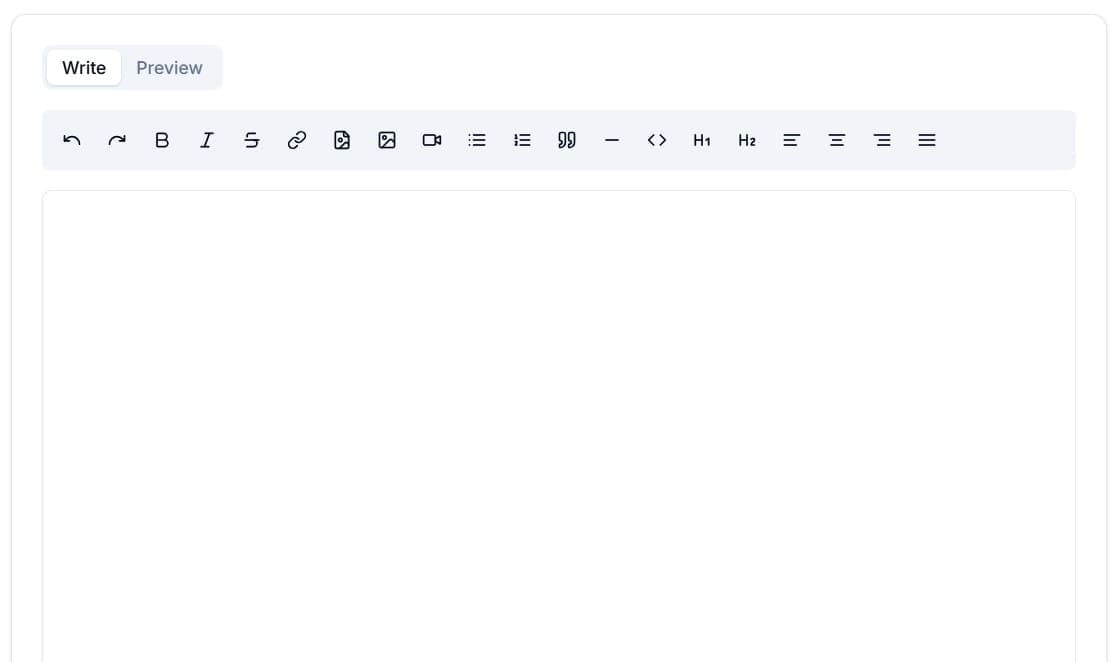This screenshot has width=1111, height=662.
Task: Insert an image with the picture icon
Action: (x=387, y=140)
